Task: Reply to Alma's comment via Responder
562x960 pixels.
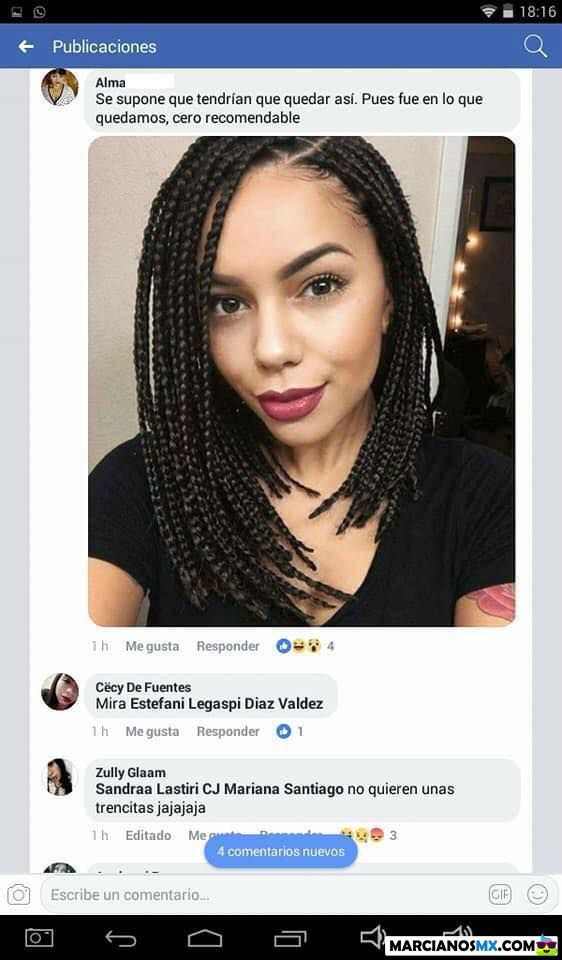Action: pos(228,646)
